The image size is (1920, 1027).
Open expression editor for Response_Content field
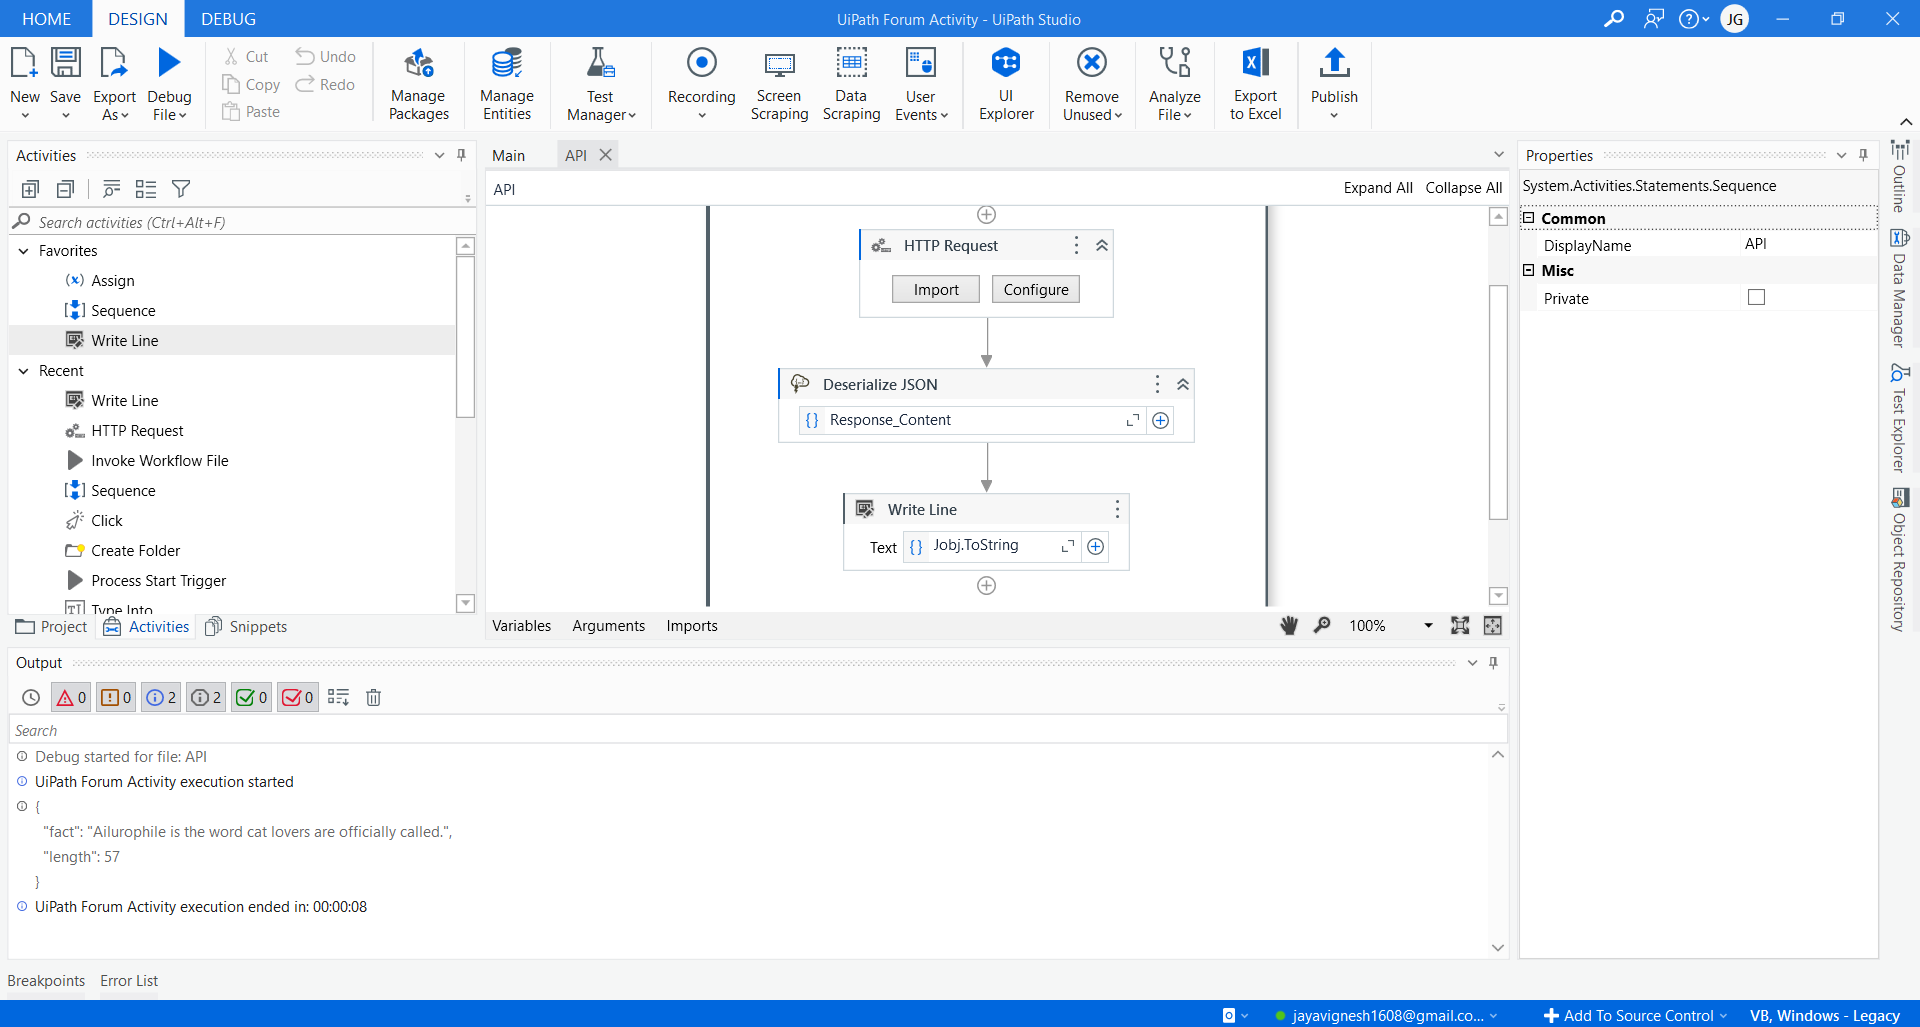tap(1133, 421)
